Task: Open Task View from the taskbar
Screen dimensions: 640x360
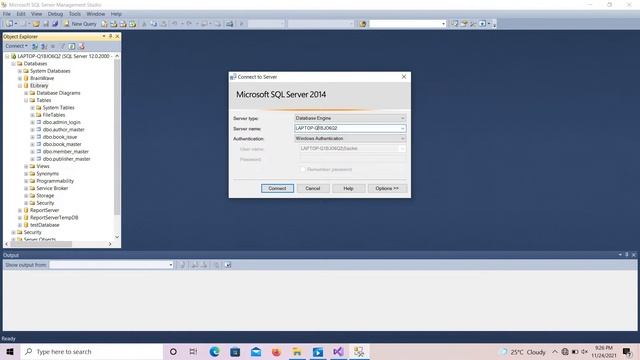Action: (193, 351)
